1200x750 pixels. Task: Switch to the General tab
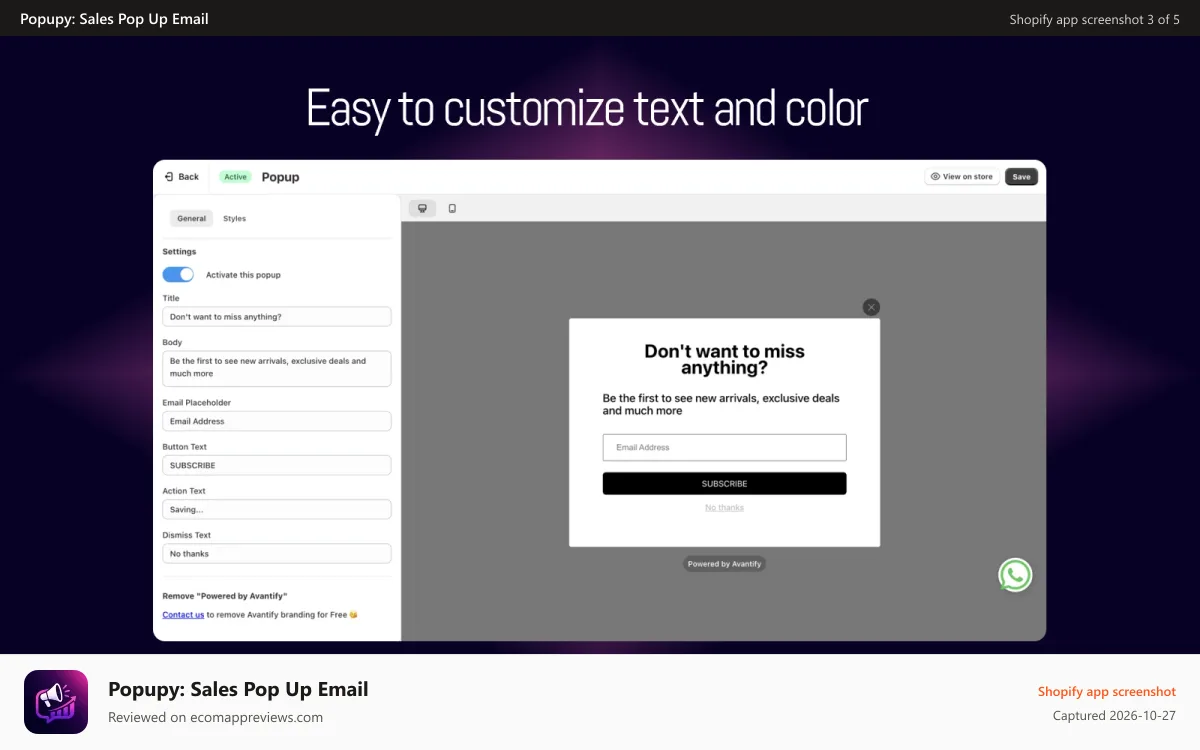(191, 218)
